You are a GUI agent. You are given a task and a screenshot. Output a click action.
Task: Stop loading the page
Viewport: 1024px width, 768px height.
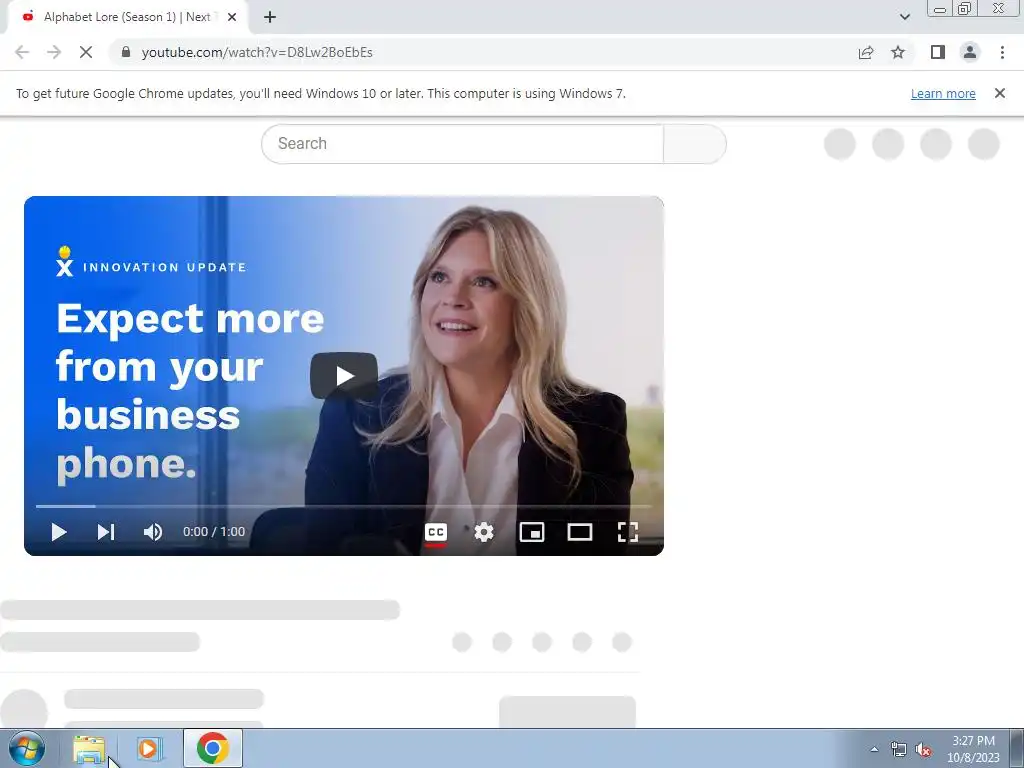[x=86, y=52]
